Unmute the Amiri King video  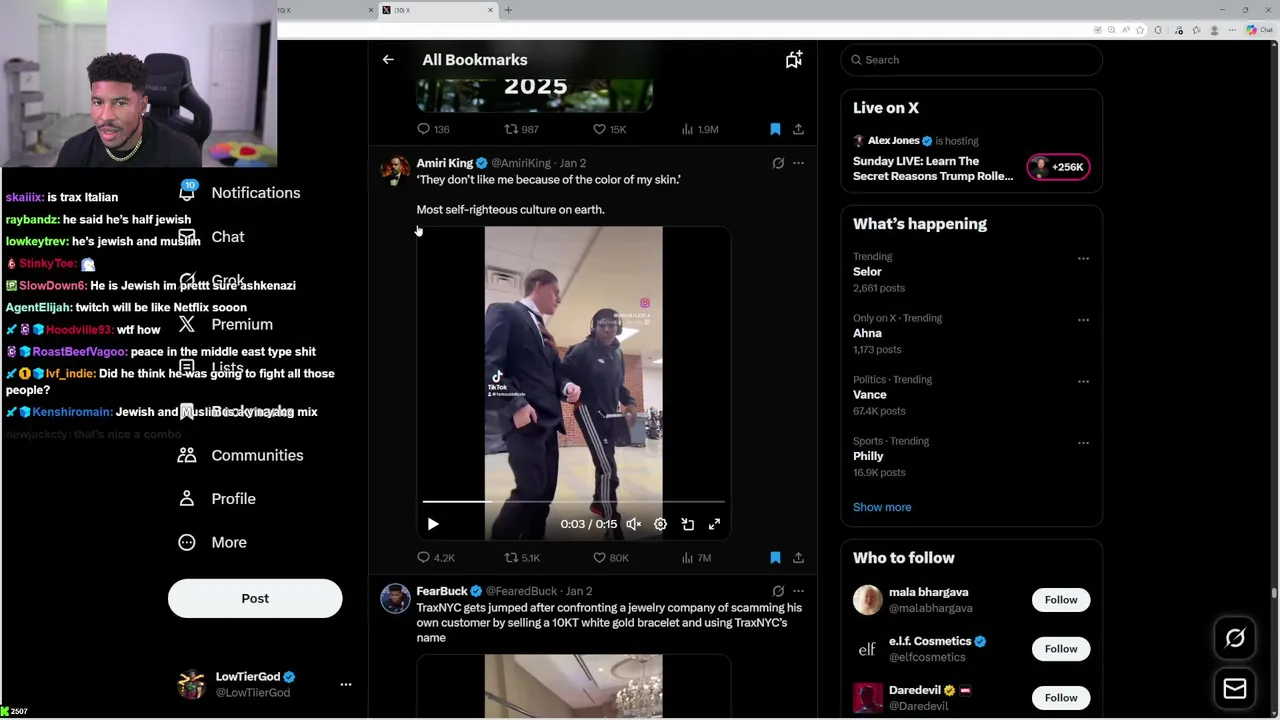pos(633,524)
